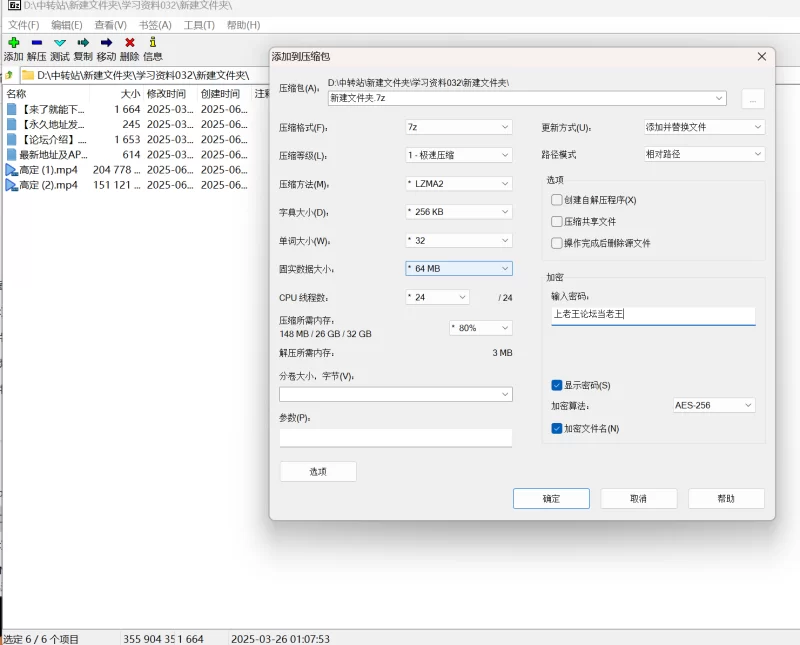800x645 pixels.
Task: Click the 614 size cell
Action: (x=131, y=154)
